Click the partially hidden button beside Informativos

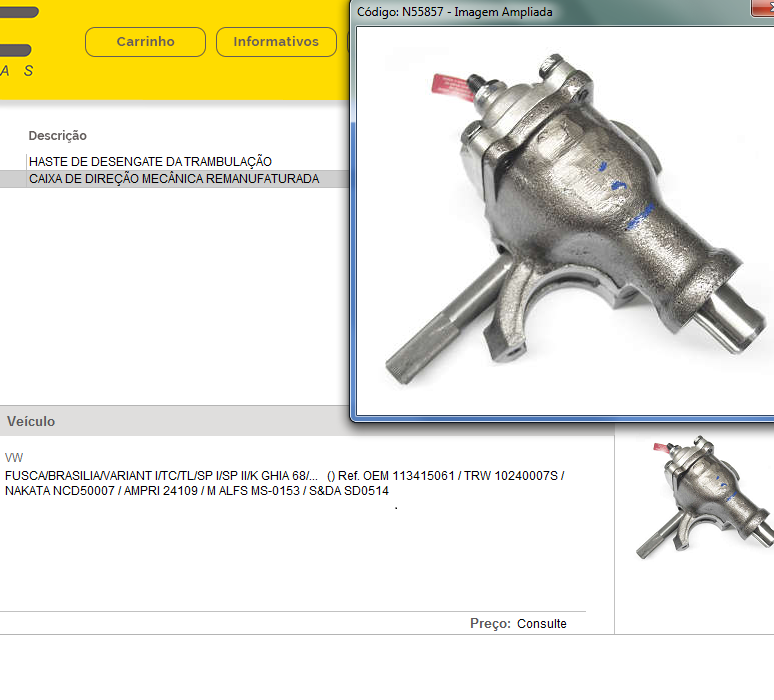[x=349, y=42]
